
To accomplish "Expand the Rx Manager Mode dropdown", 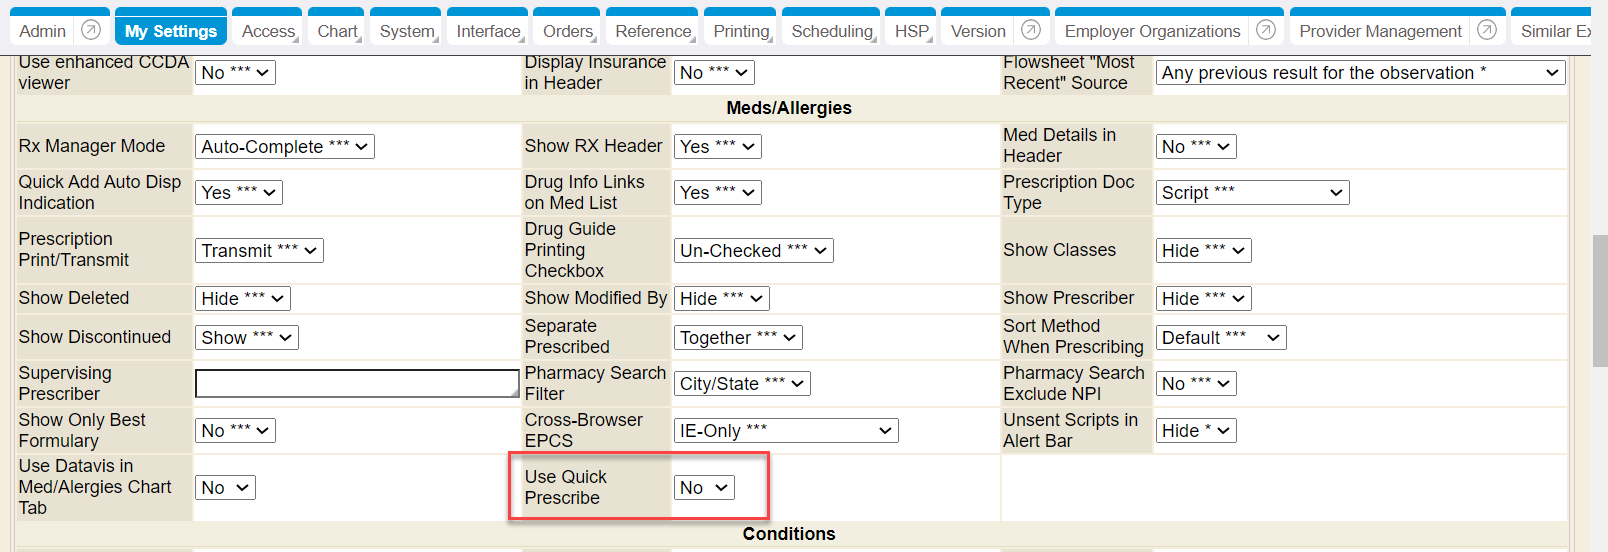I will 285,147.
